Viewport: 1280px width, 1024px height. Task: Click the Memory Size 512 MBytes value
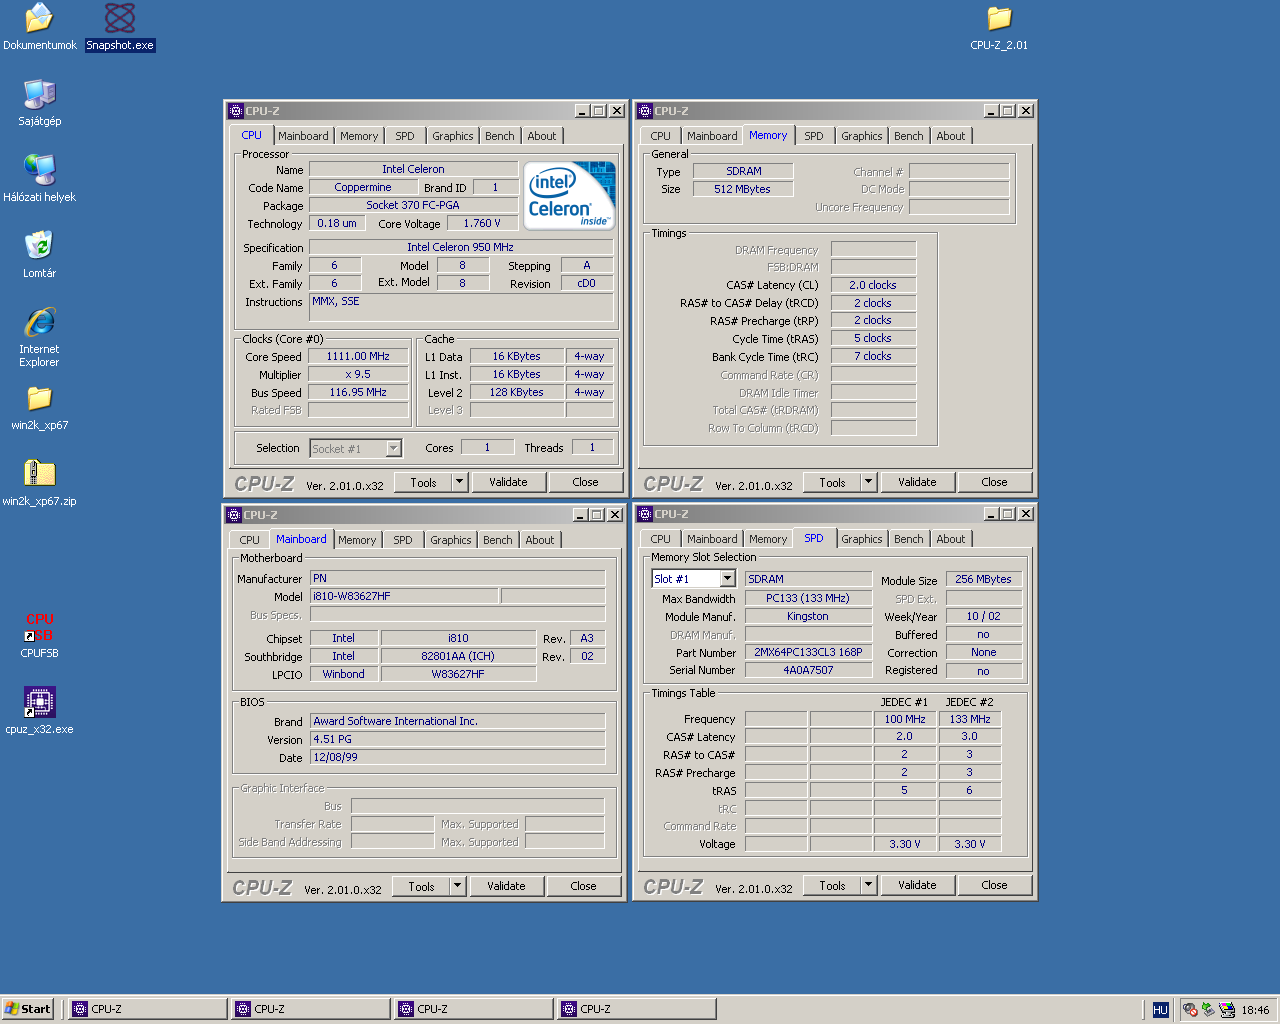[x=743, y=189]
